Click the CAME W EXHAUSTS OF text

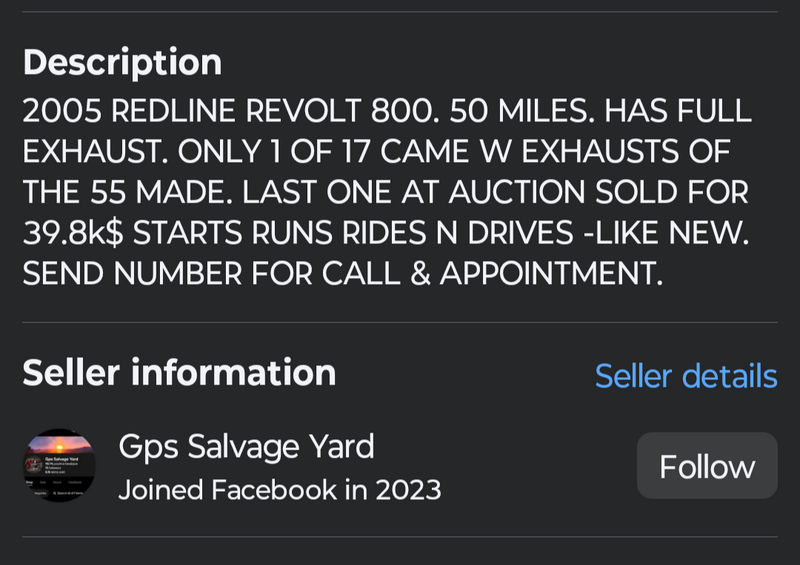click(x=555, y=151)
